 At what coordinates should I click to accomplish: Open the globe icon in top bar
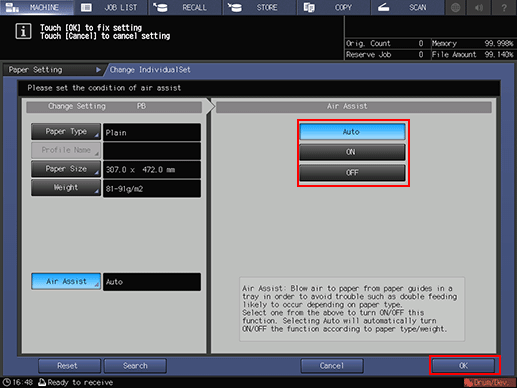click(x=455, y=7)
